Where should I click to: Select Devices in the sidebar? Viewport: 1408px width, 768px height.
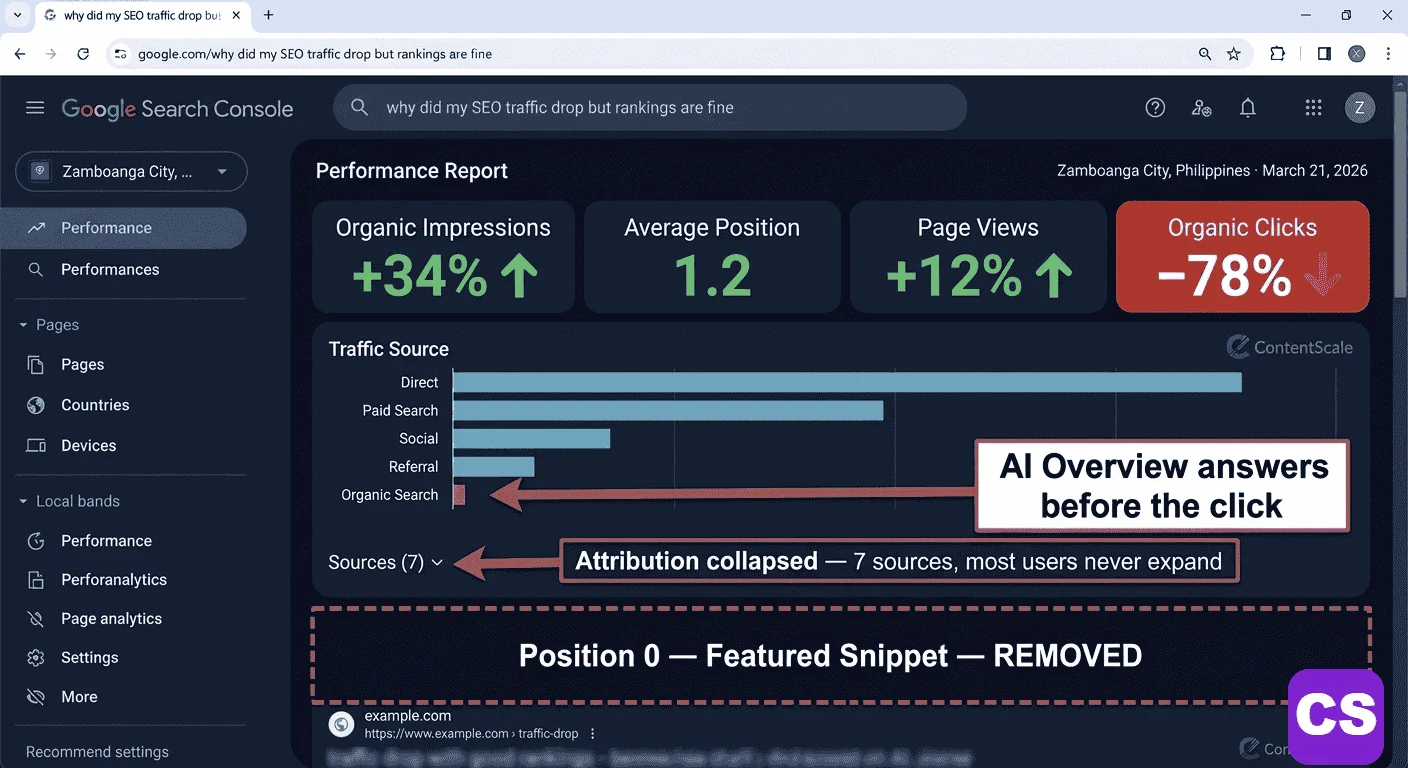[89, 445]
